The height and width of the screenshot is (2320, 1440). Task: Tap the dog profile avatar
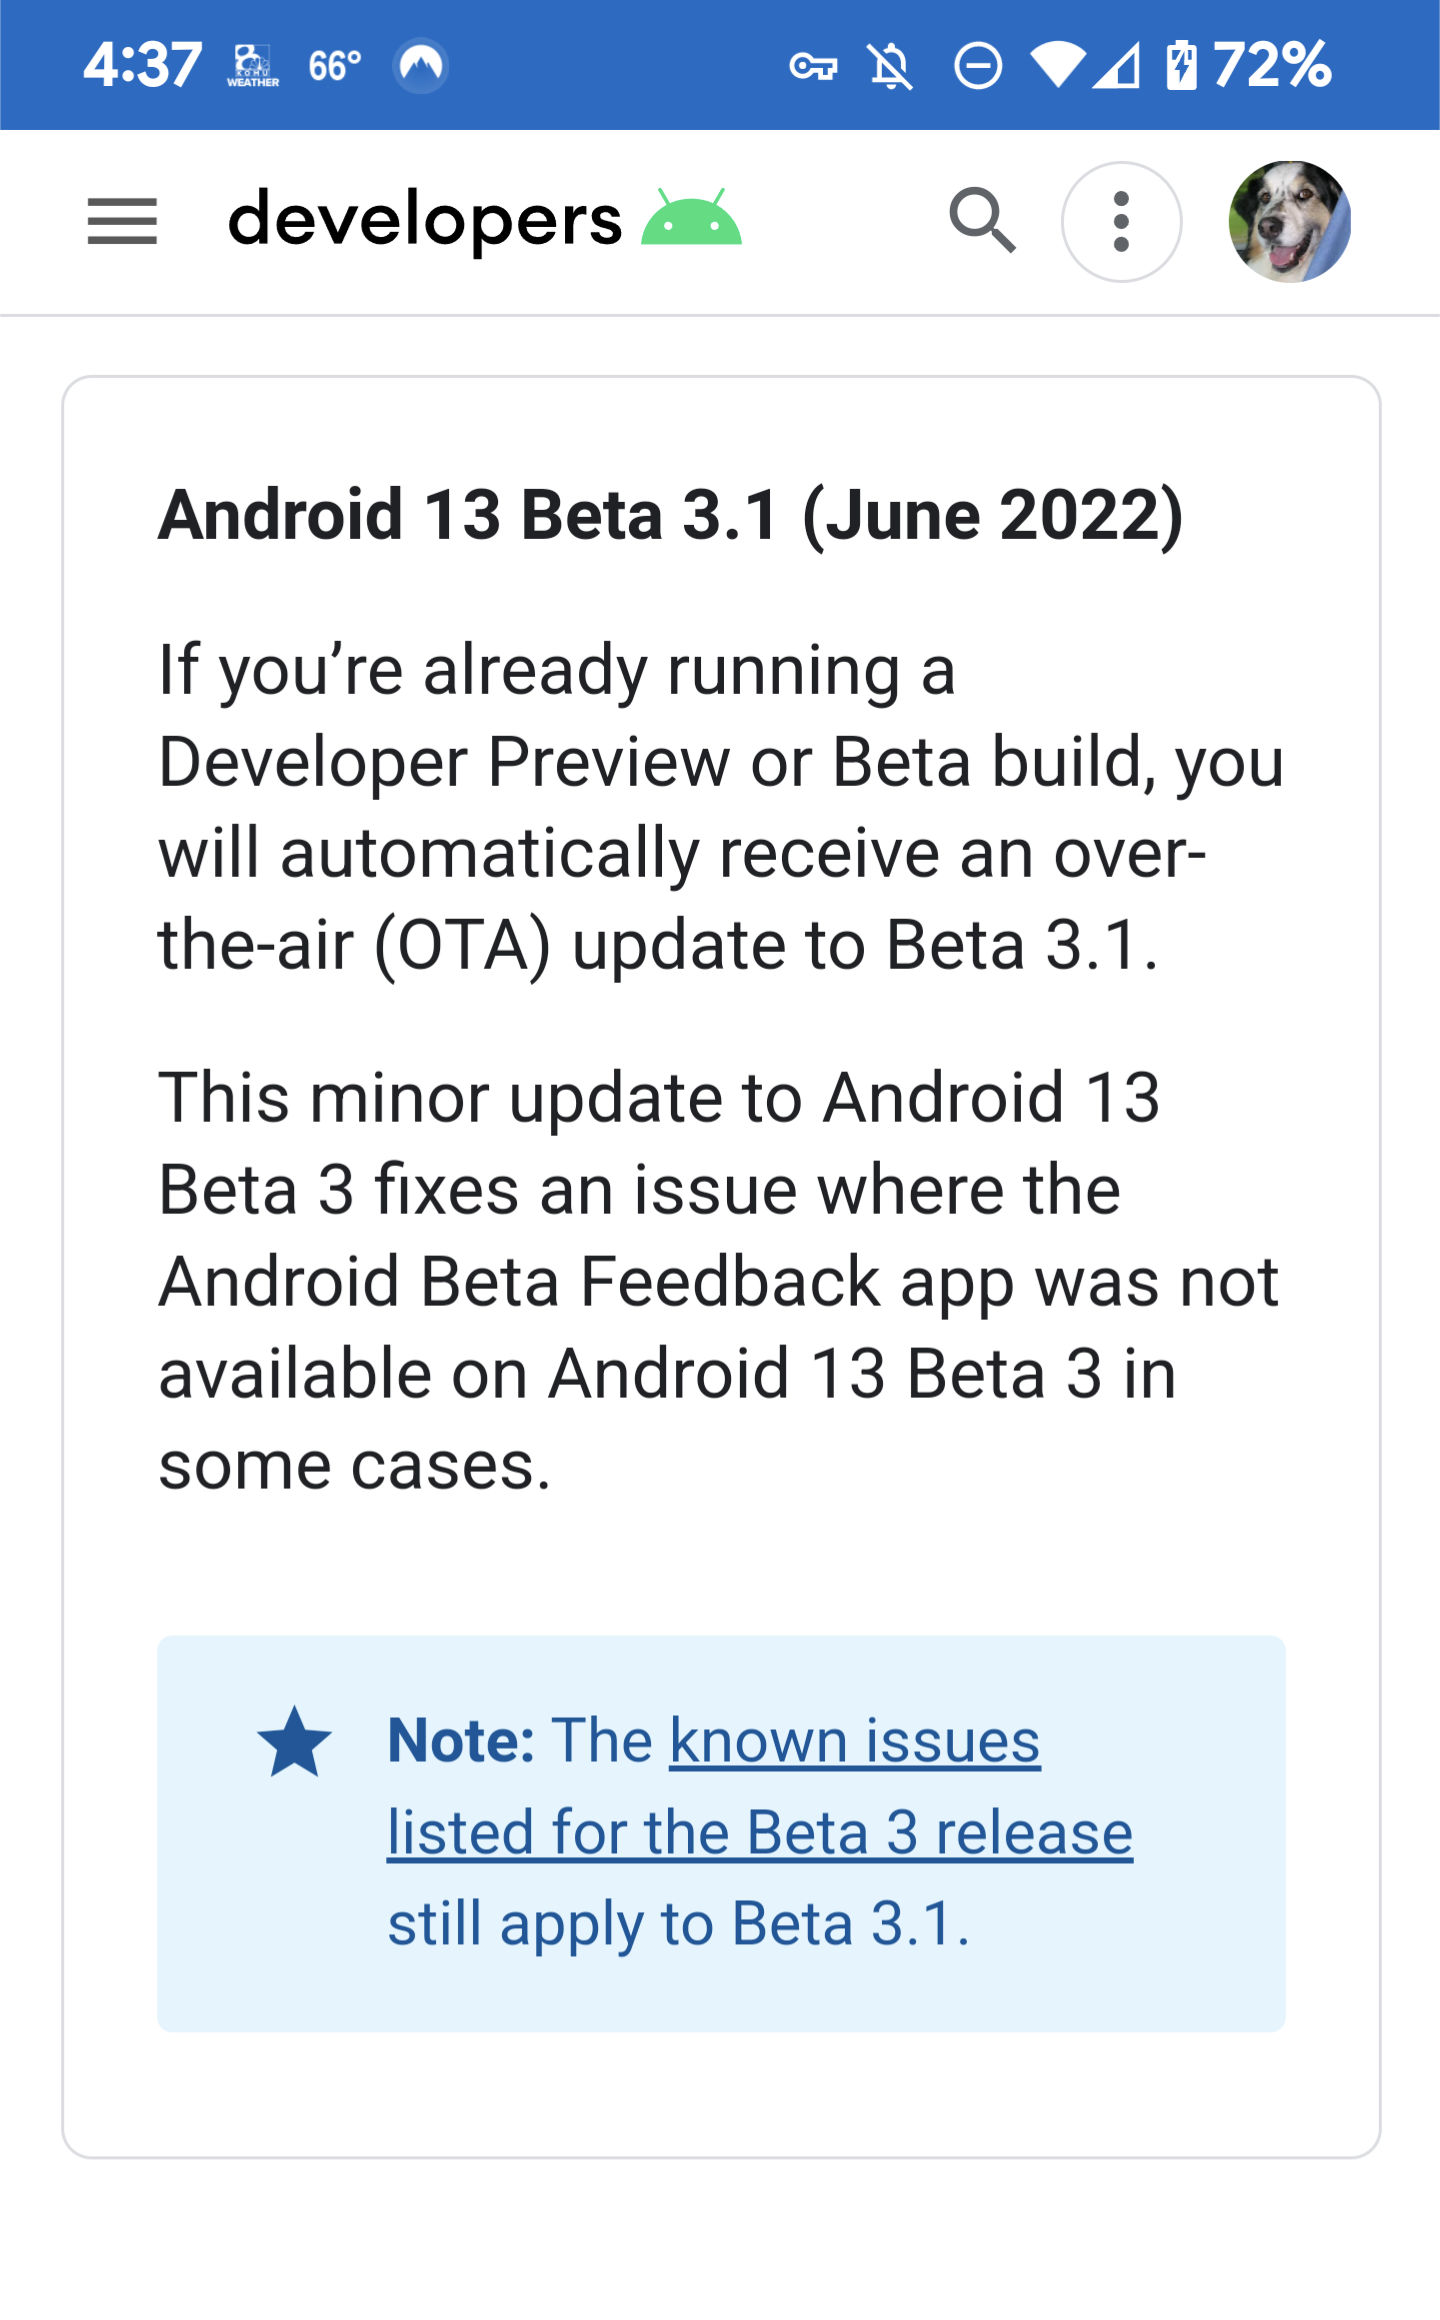(x=1289, y=221)
